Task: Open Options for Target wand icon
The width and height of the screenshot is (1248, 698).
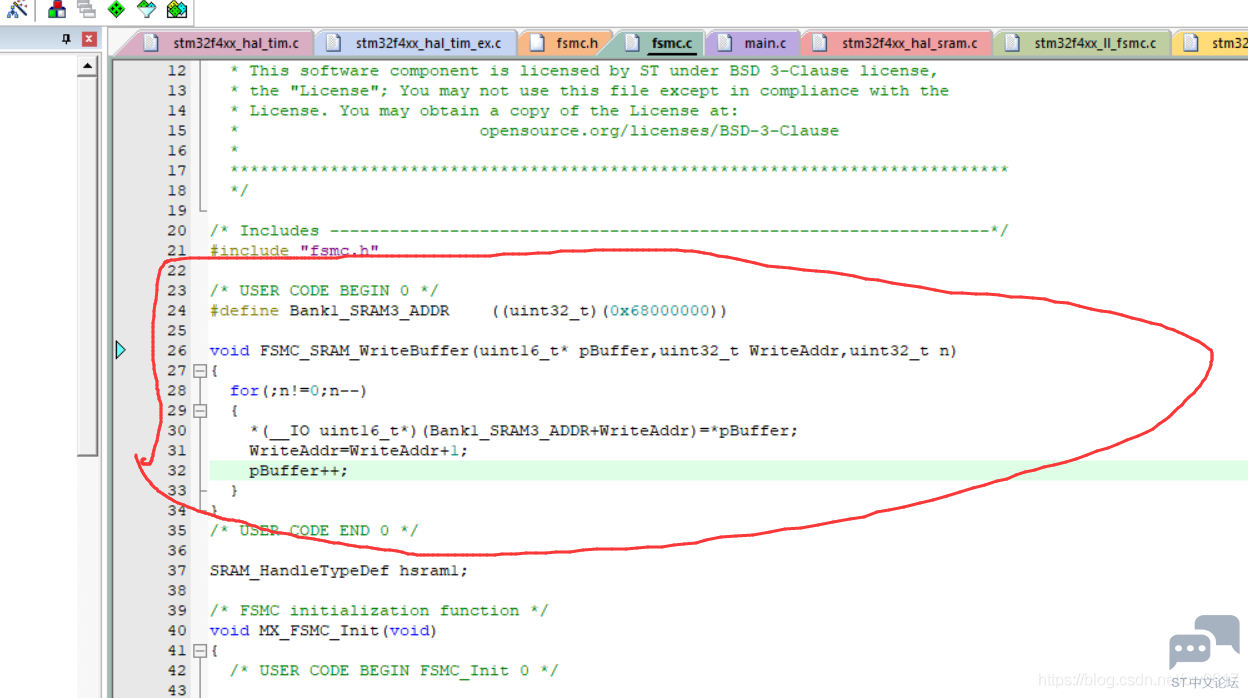Action: pos(16,9)
